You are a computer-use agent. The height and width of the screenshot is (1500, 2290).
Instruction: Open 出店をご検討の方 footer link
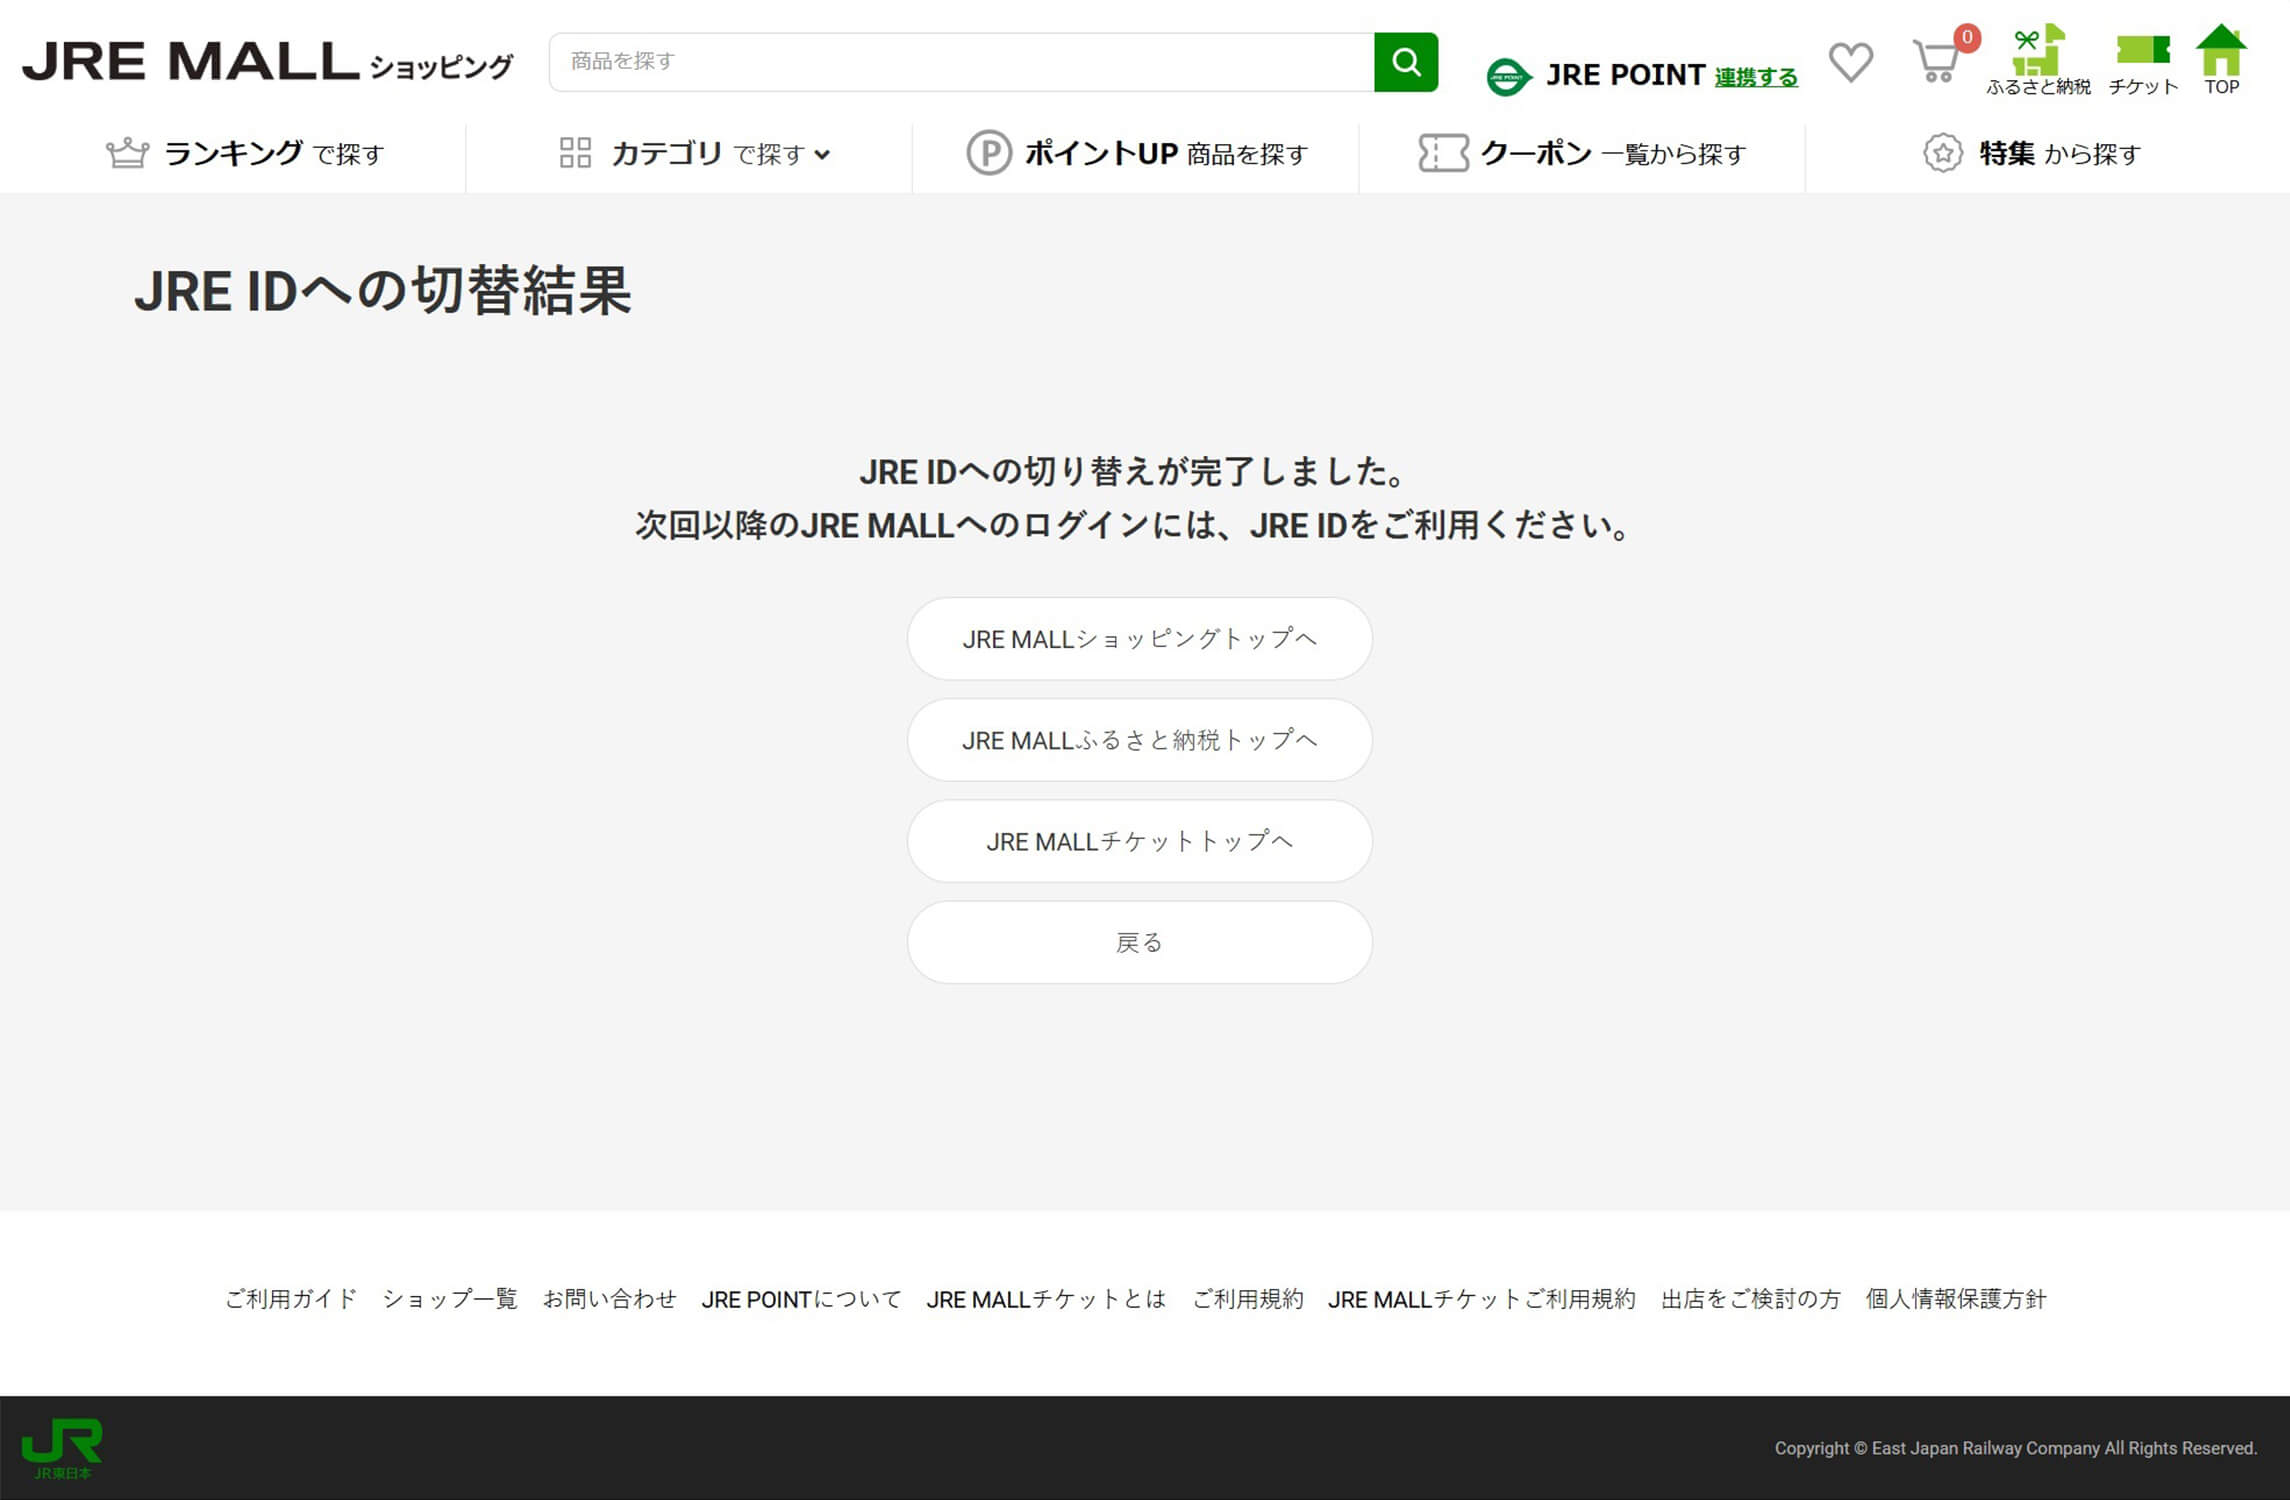[1751, 1299]
